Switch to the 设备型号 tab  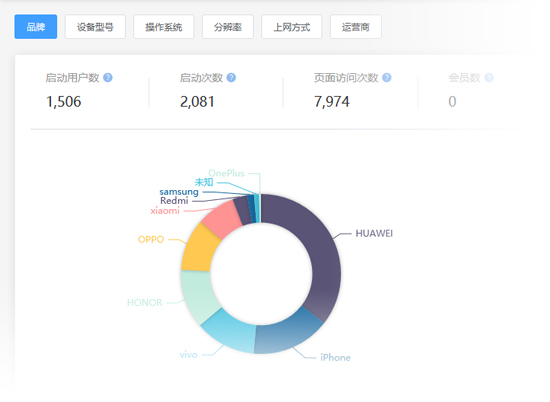pos(95,27)
